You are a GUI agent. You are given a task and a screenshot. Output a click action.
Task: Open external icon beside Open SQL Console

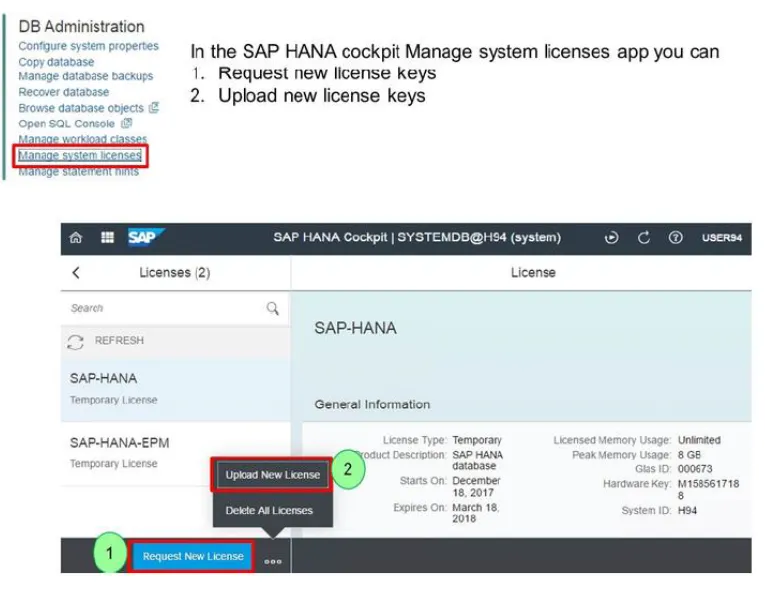[126, 123]
